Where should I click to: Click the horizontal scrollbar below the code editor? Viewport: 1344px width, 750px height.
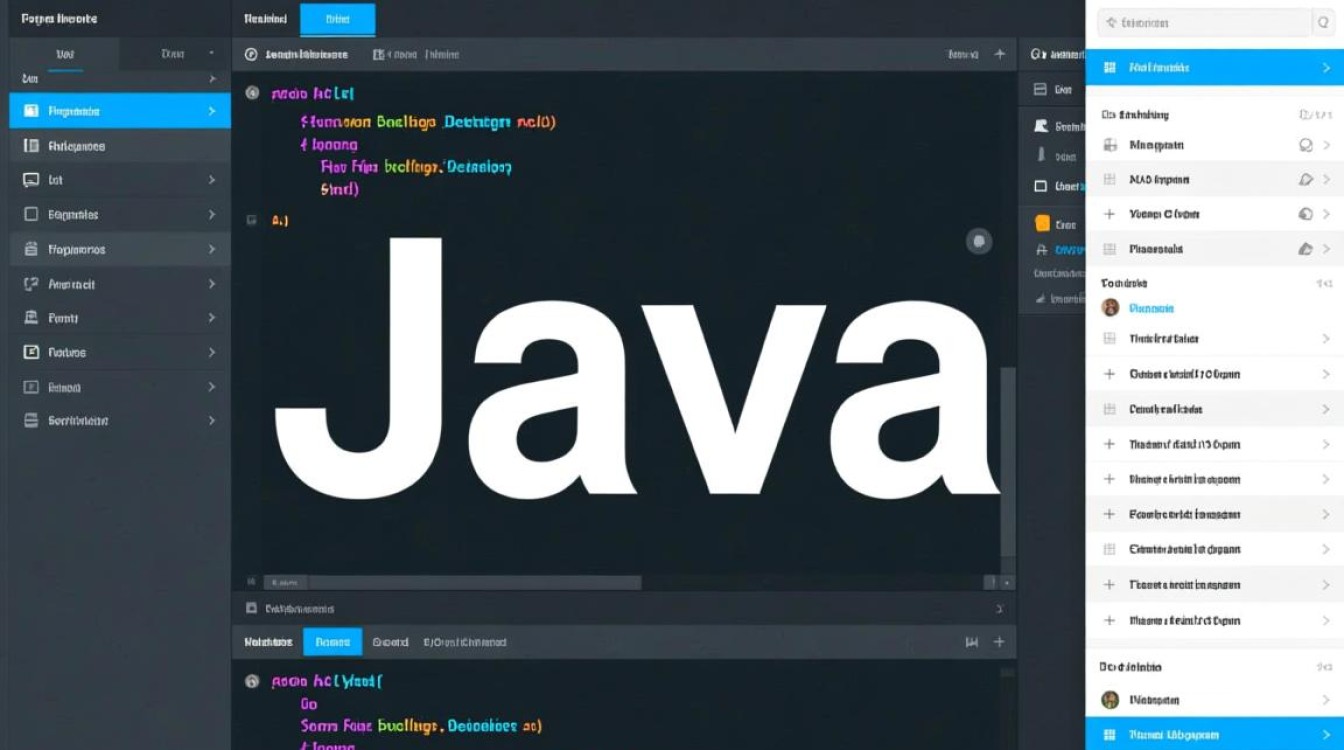pyautogui.click(x=450, y=581)
